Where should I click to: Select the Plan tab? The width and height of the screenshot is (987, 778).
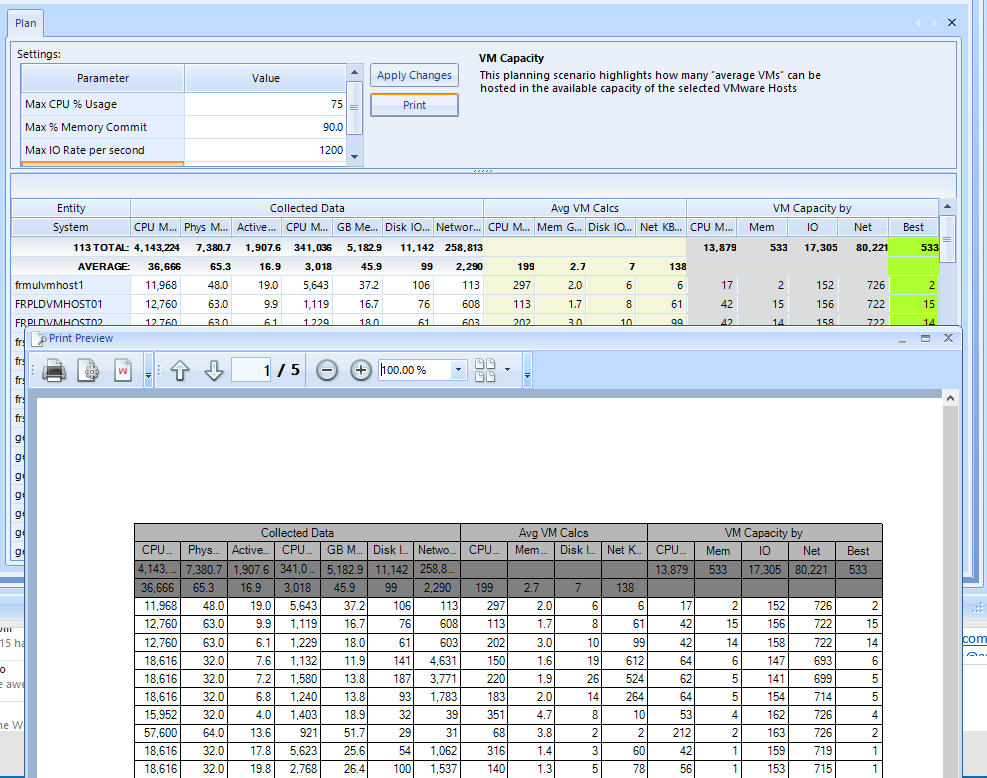click(26, 22)
